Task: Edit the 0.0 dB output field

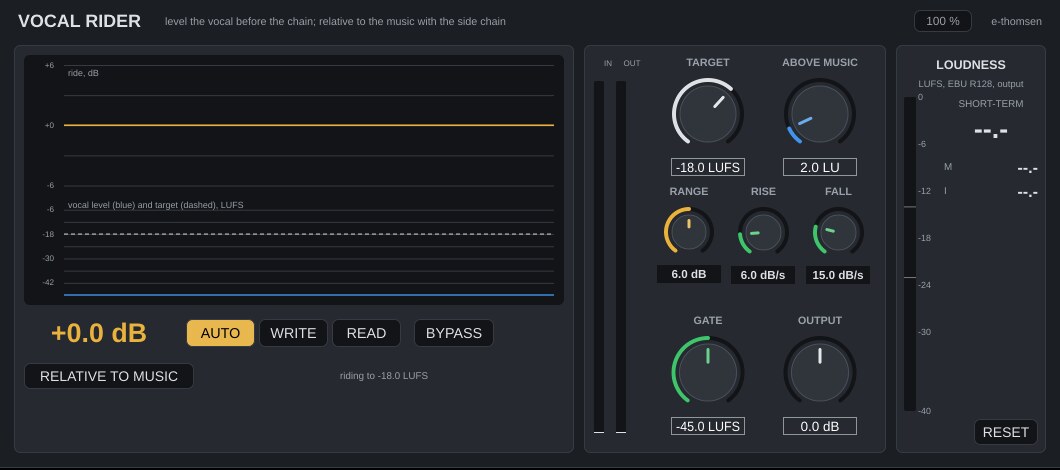Action: tap(820, 426)
